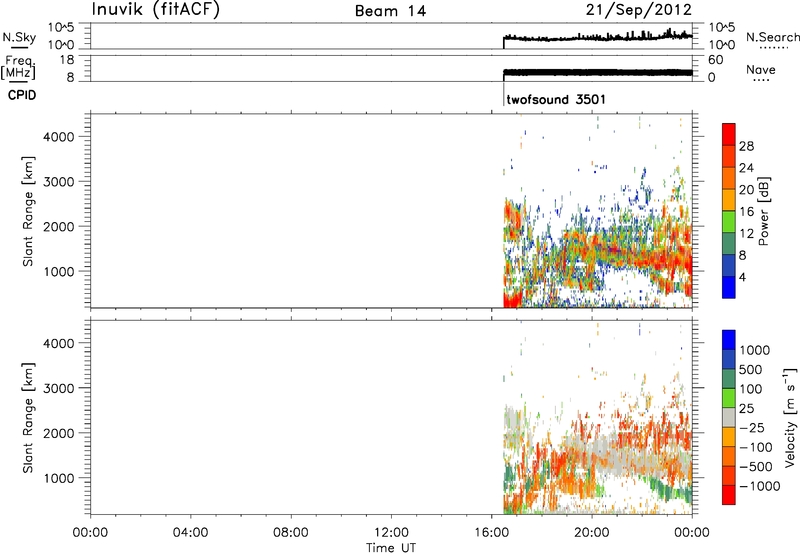Click the dotted line sample under N.Search
Viewport: 800px width, 554px height.
773,48
